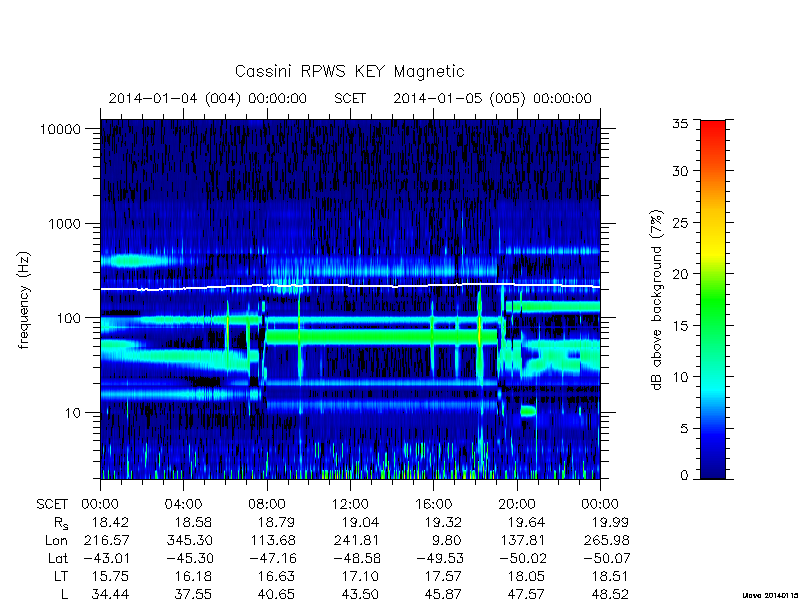Click longitude value 9.80
This screenshot has width=800, height=600.
point(446,540)
